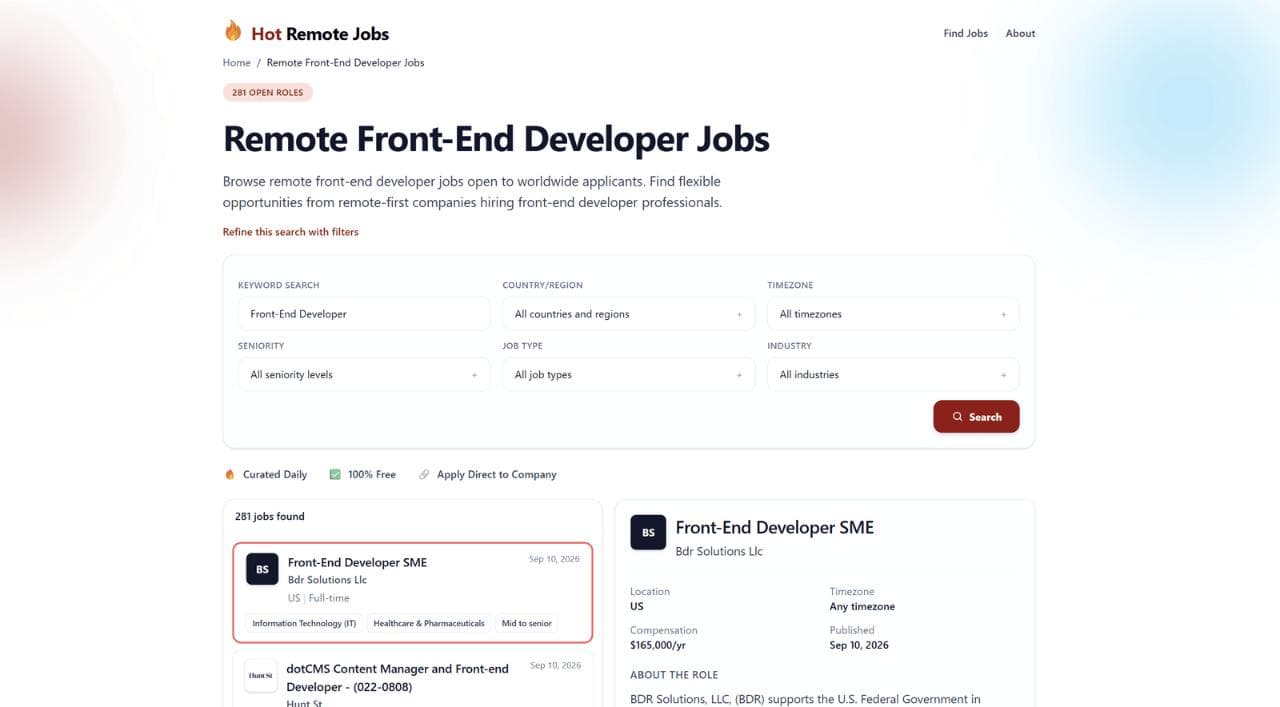This screenshot has width=1280, height=707.
Task: Click the Home breadcrumb link
Action: pos(237,62)
